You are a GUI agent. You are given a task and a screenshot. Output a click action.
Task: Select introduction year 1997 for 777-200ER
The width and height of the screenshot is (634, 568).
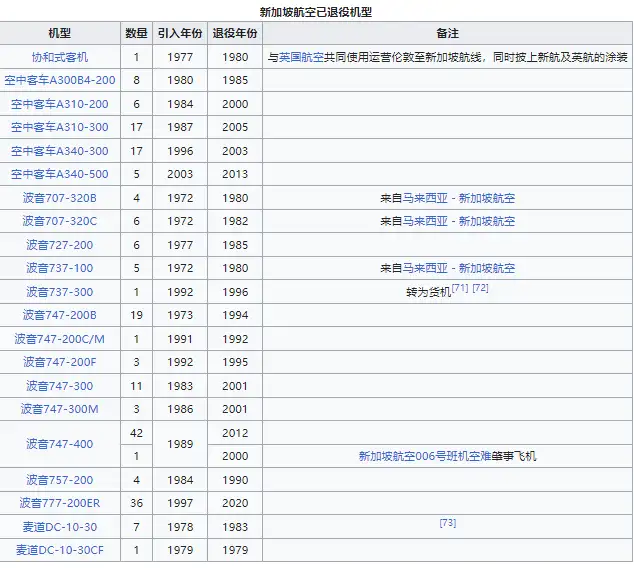180,503
